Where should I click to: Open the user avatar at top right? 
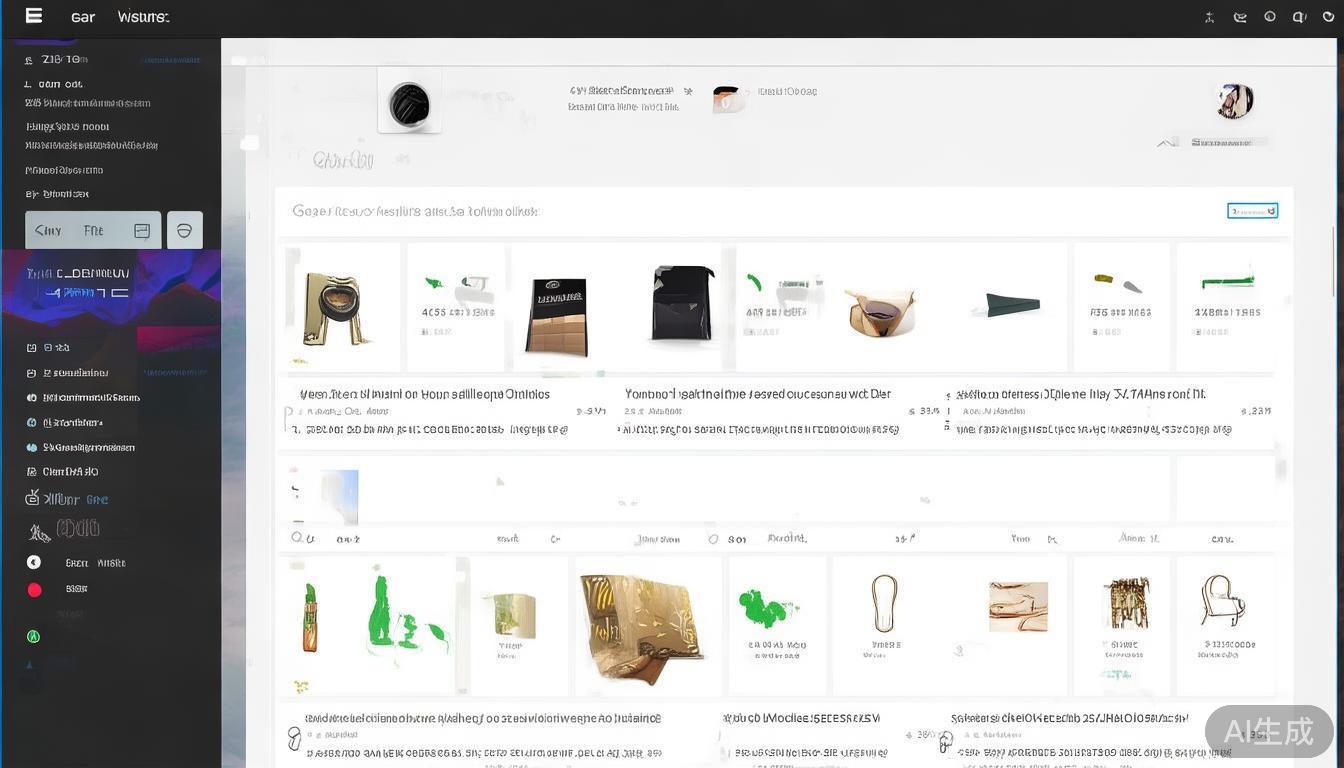pyautogui.click(x=1234, y=100)
